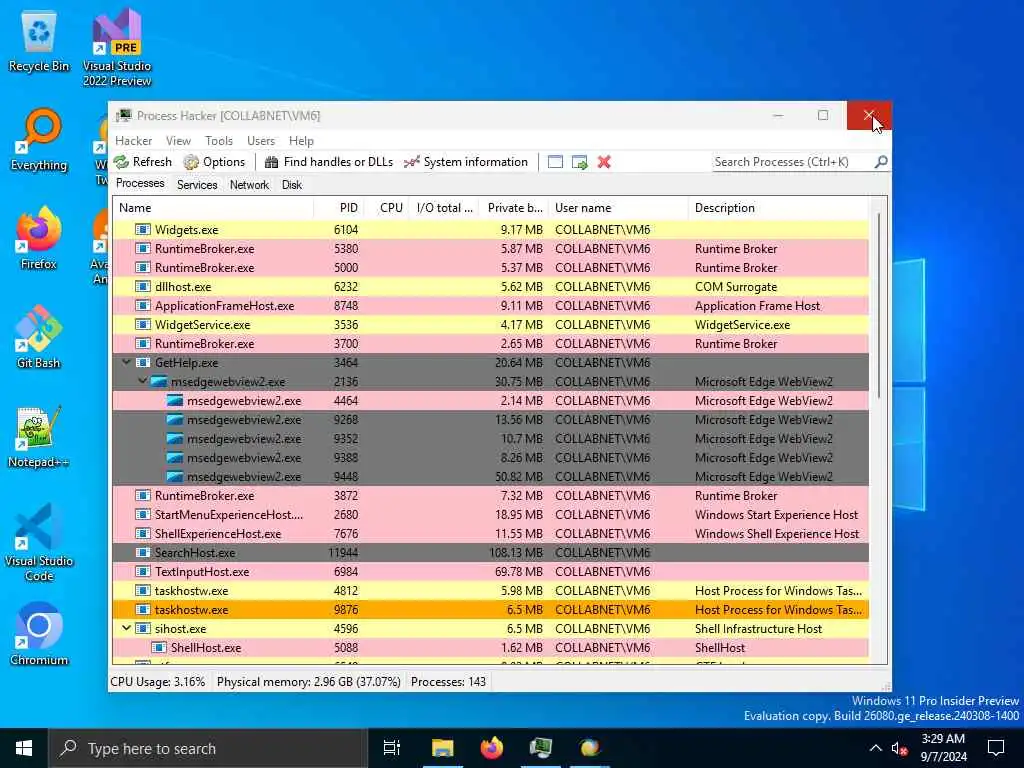Select msedgewebview2.exe with PID 4464
This screenshot has height=768, width=1024.
[490, 400]
